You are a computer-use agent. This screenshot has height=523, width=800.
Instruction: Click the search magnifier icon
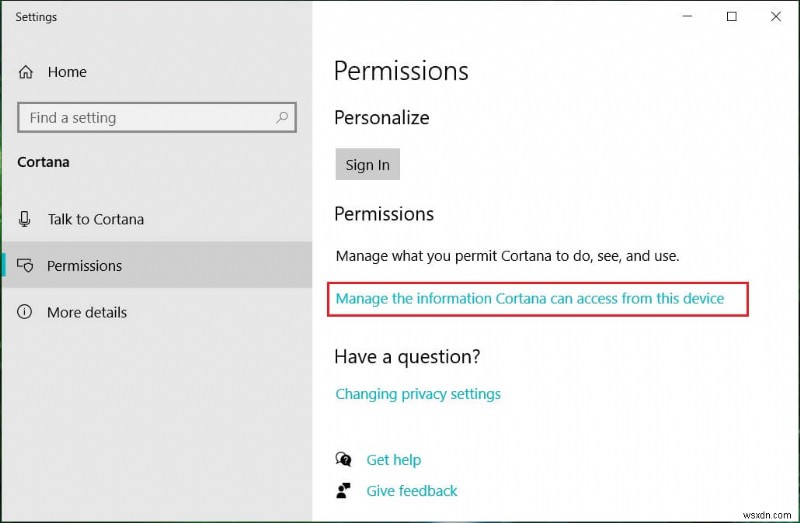282,118
